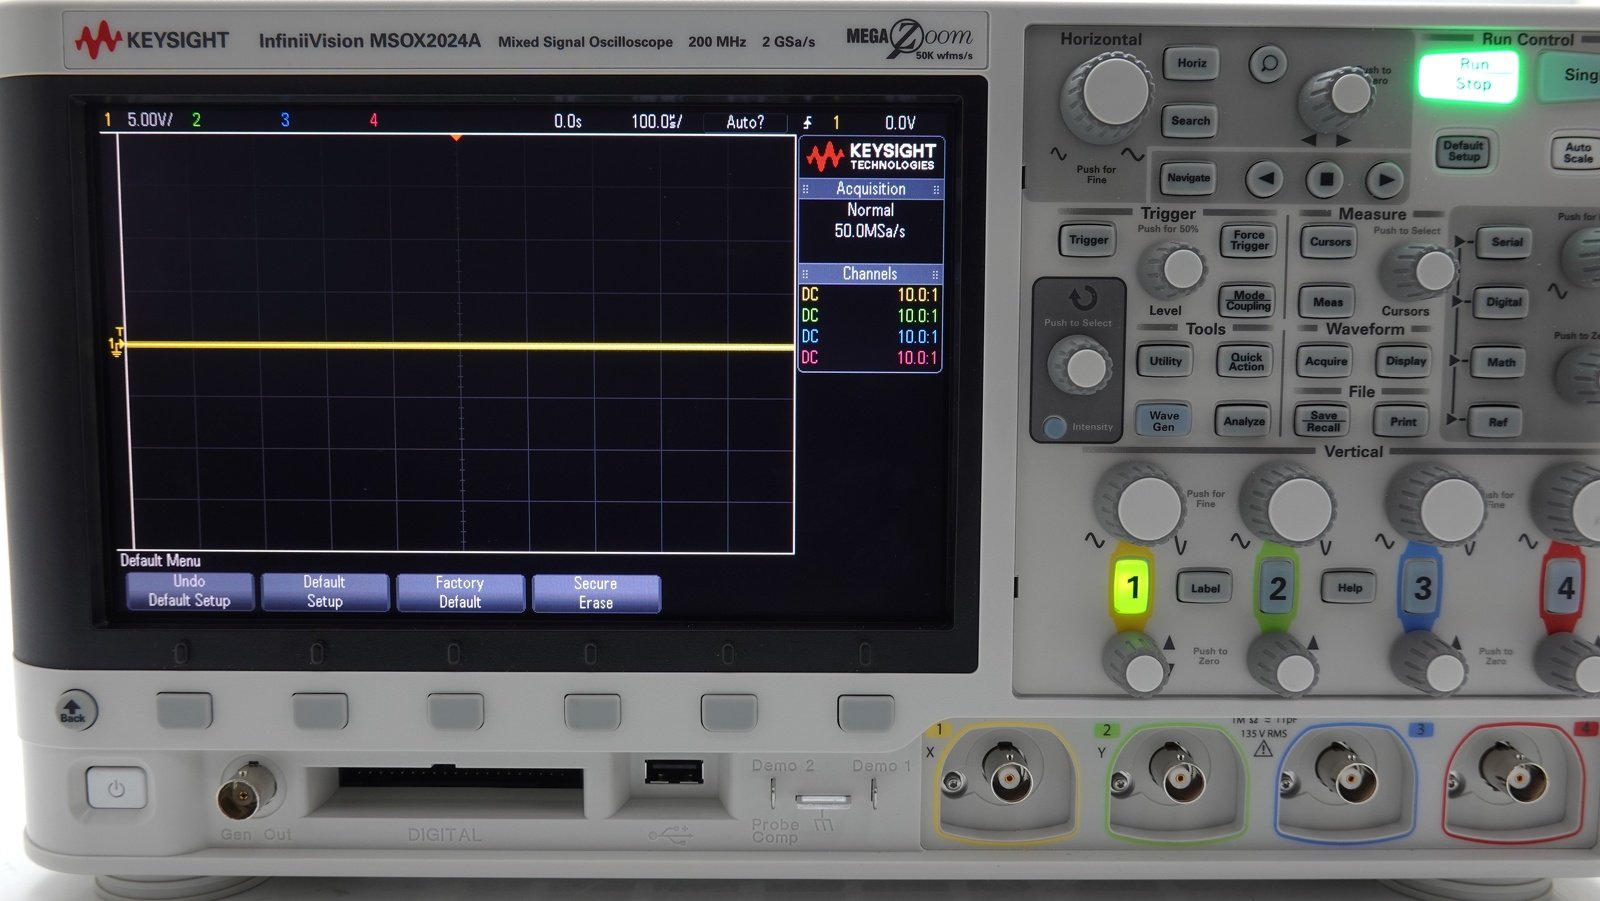
Task: Touch the Gen Out BNC connector
Action: 244,790
